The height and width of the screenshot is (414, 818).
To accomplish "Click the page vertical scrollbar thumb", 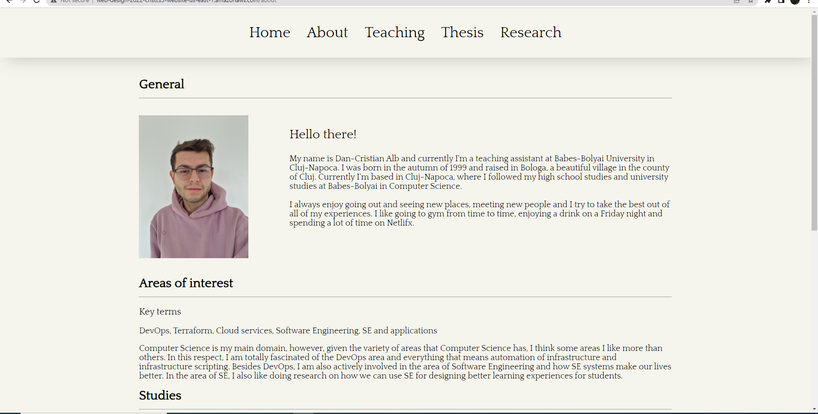I will point(814,123).
